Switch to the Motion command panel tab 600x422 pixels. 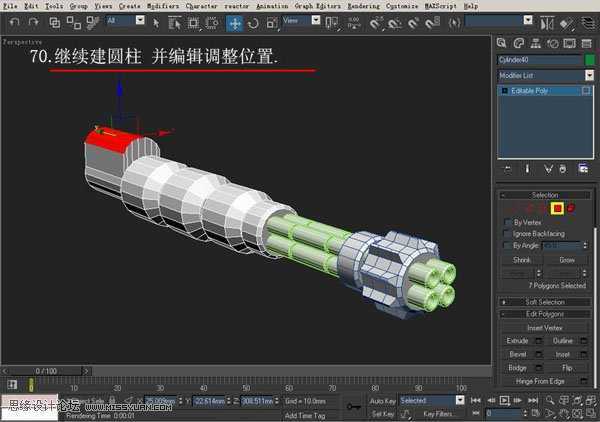tap(553, 43)
